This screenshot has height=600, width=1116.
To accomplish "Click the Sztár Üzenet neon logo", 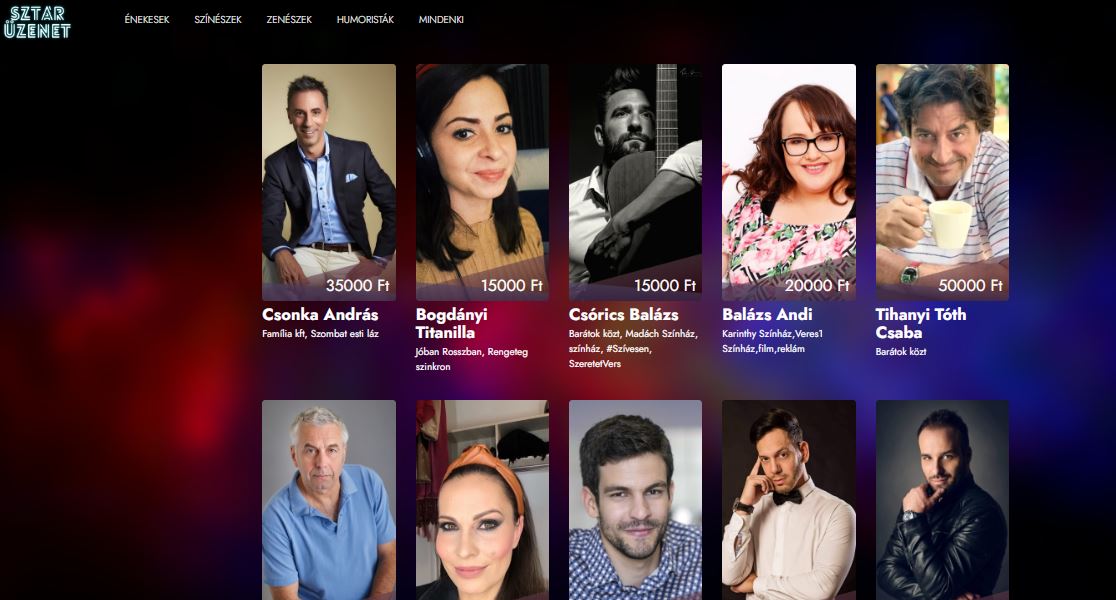I will [37, 21].
